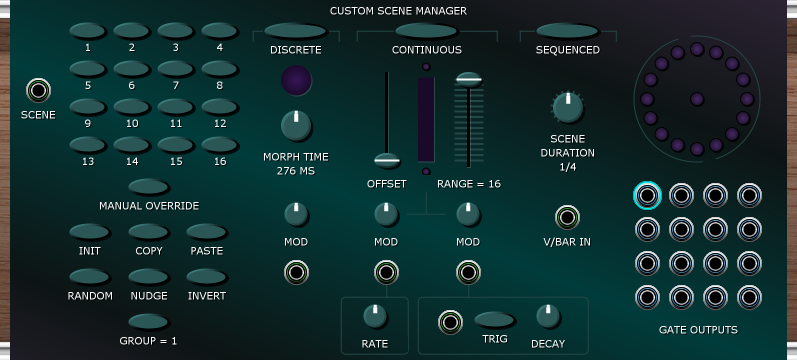Click the trigger input jack beside TRIG

point(450,322)
